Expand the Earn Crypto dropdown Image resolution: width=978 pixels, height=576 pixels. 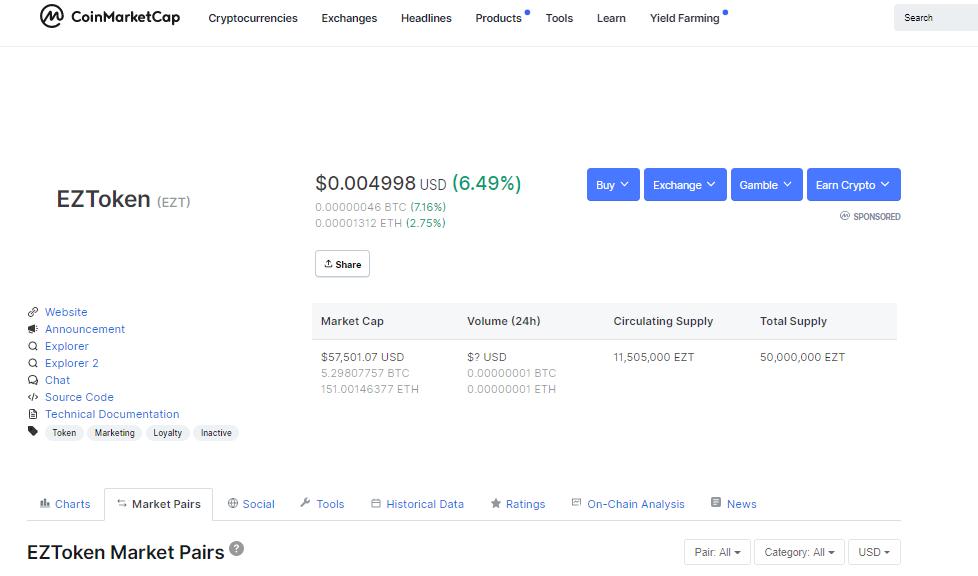853,185
